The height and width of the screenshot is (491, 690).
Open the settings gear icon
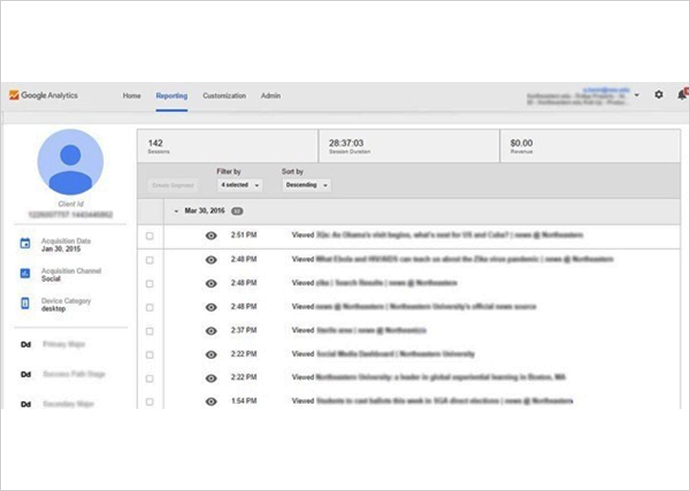click(658, 95)
